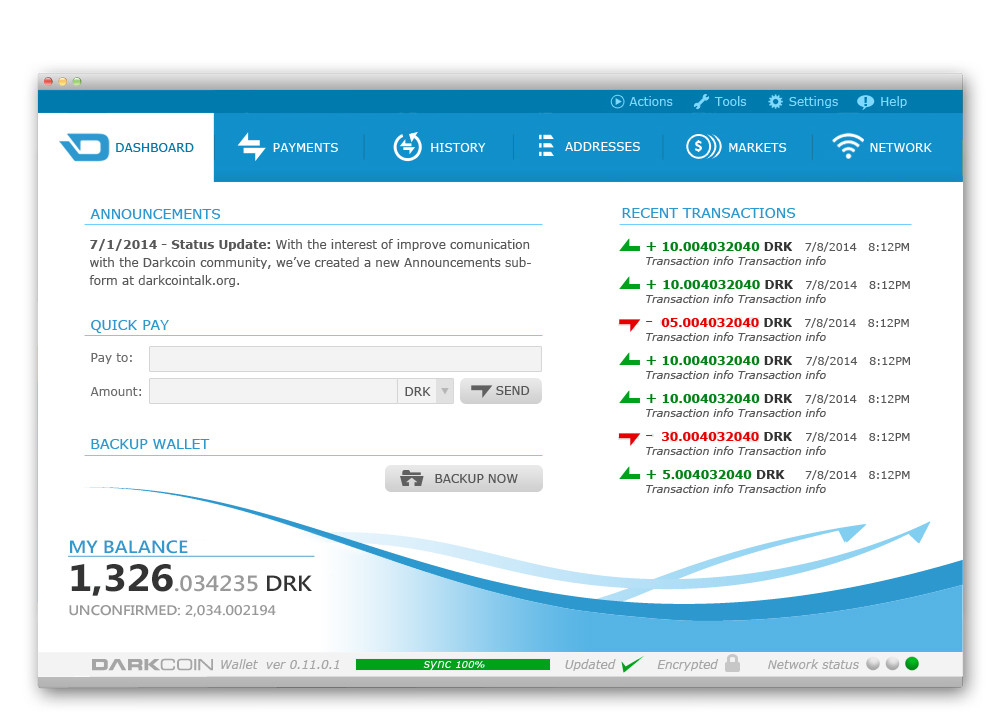Open the History tab

[439, 147]
